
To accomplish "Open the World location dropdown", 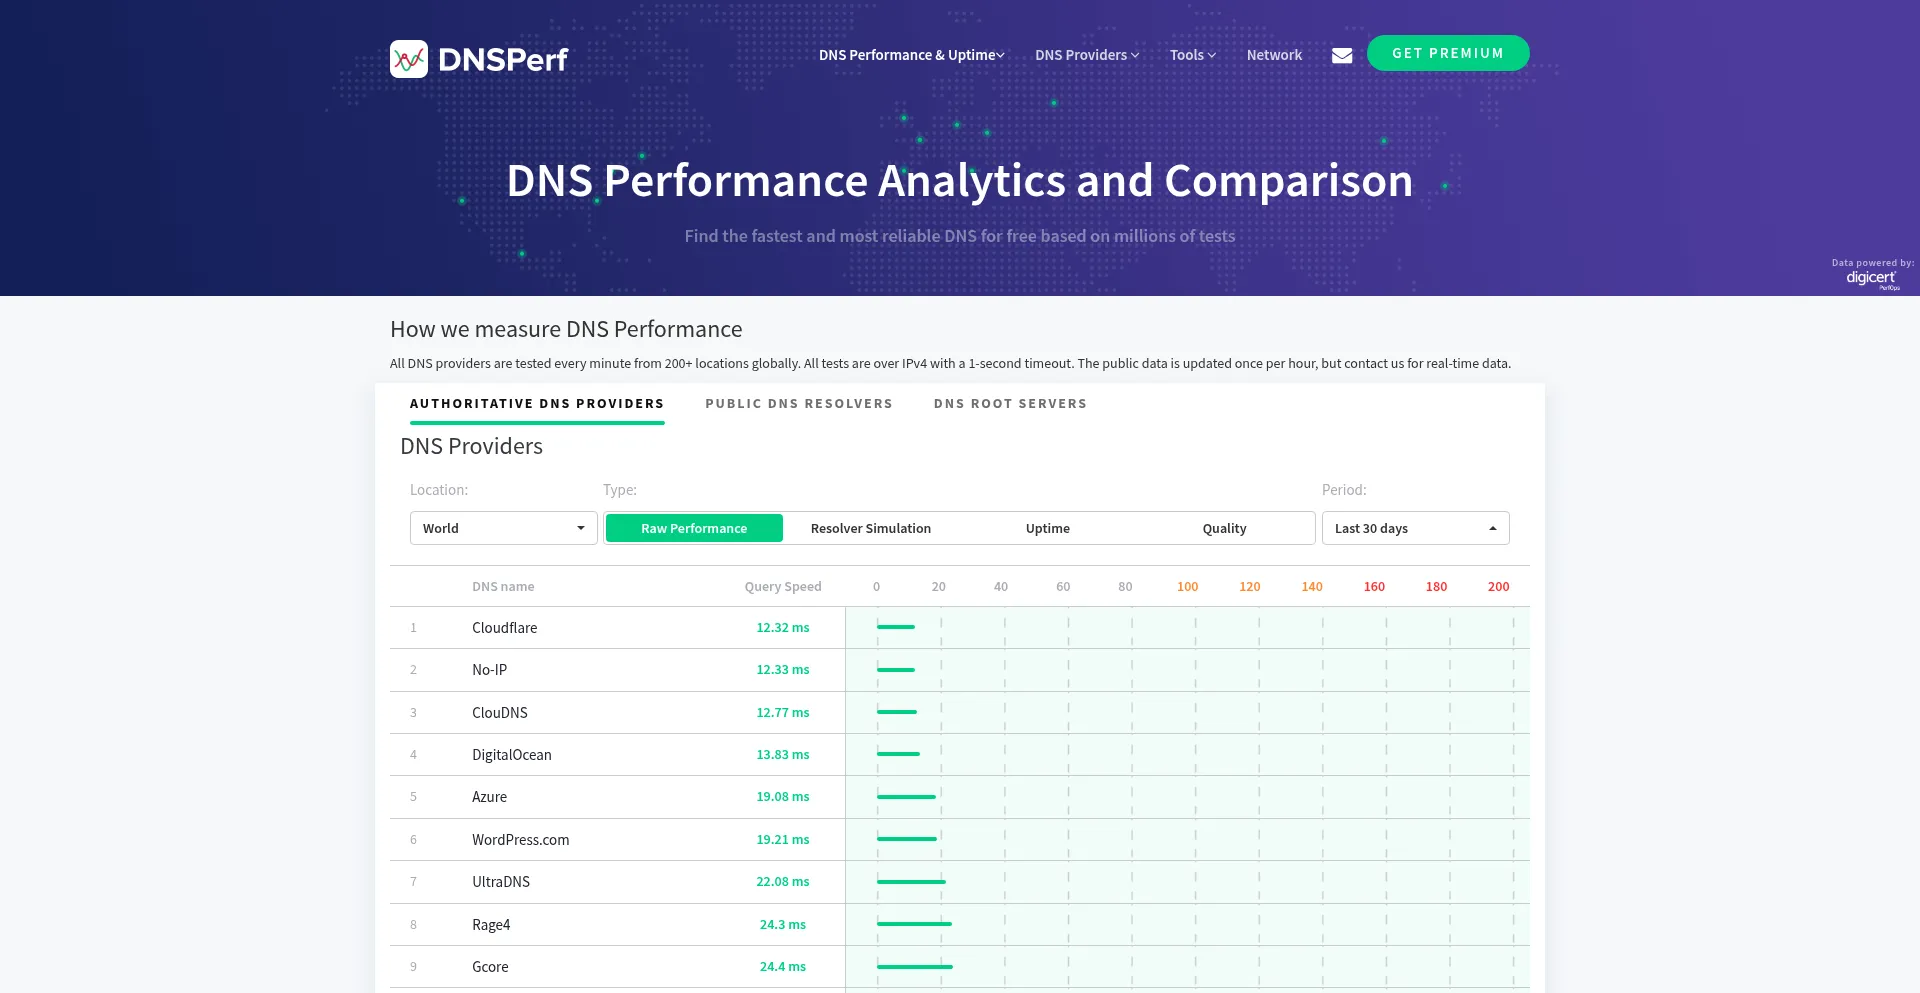I will pos(503,528).
